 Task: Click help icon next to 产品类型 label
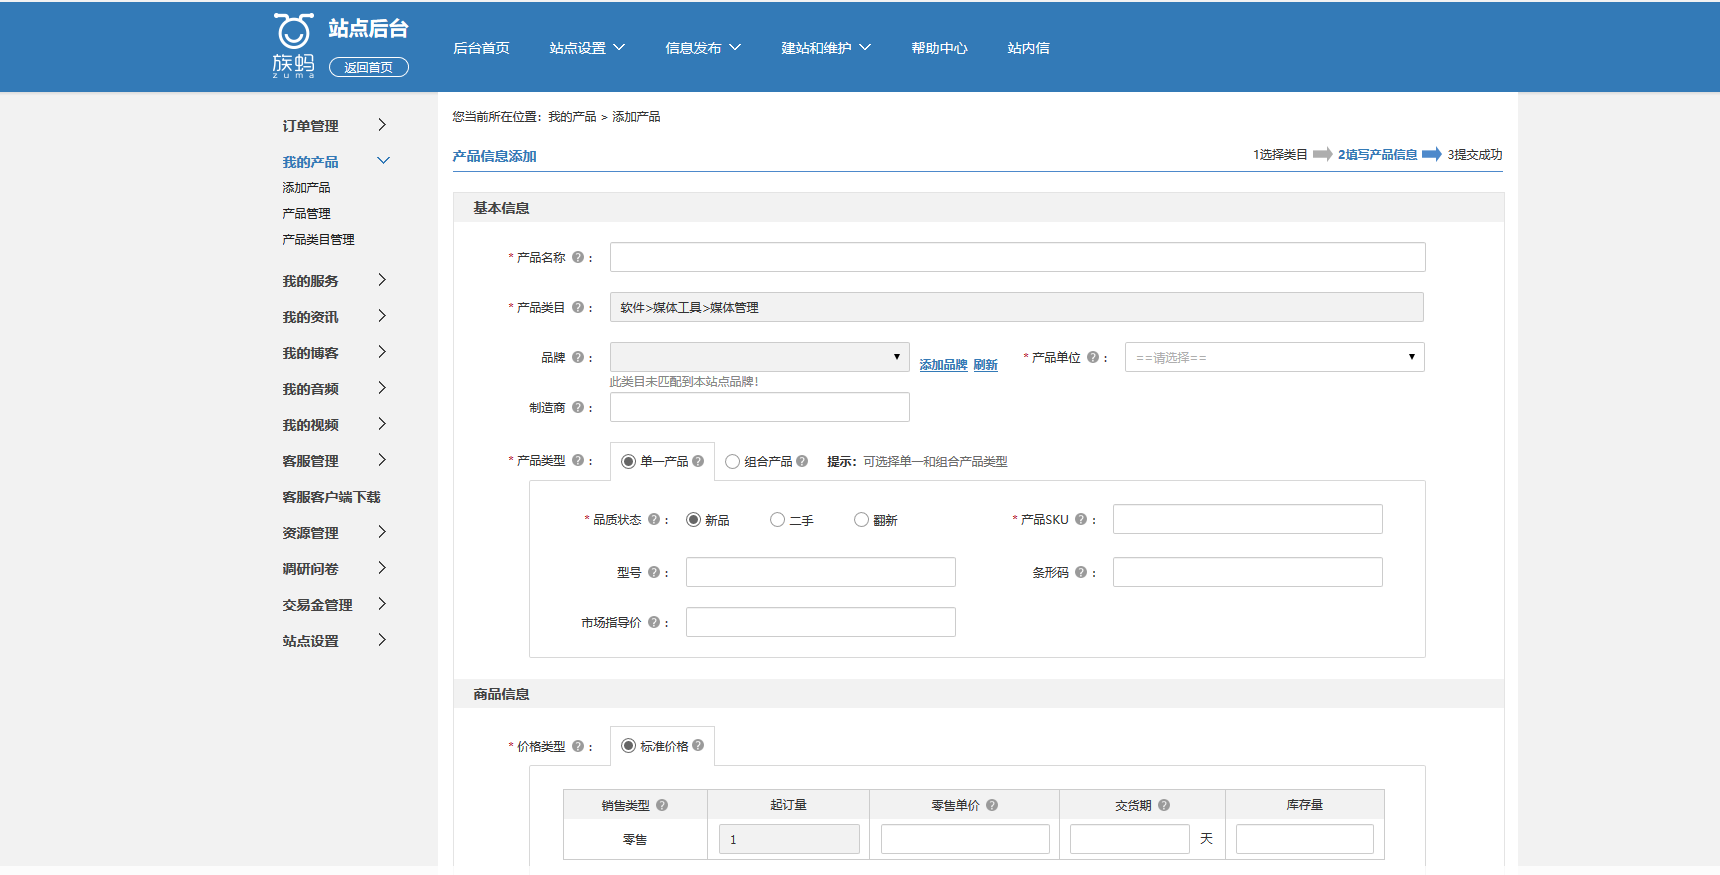tap(578, 460)
